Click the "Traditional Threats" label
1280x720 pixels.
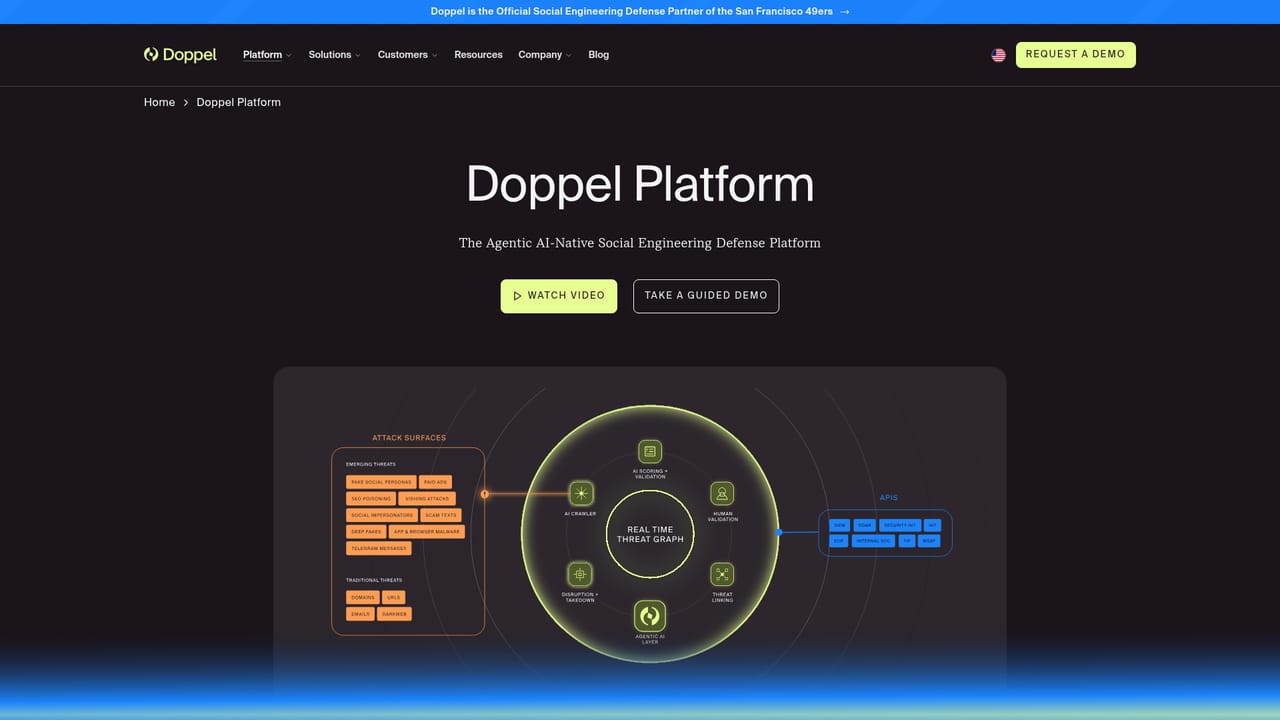pos(374,580)
